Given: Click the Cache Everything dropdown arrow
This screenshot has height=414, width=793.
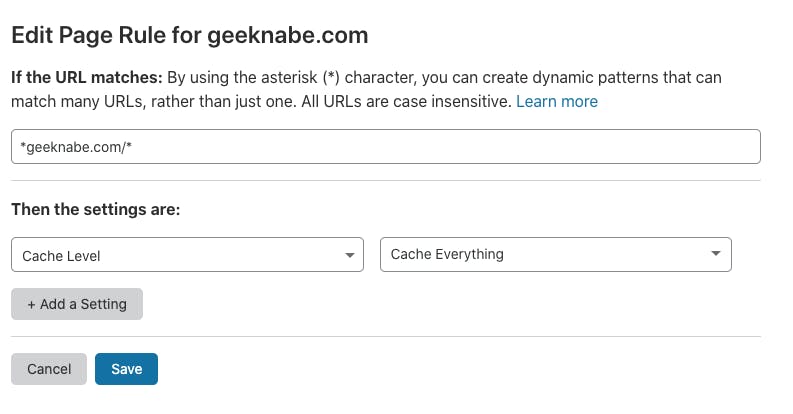Looking at the screenshot, I should click(x=716, y=254).
